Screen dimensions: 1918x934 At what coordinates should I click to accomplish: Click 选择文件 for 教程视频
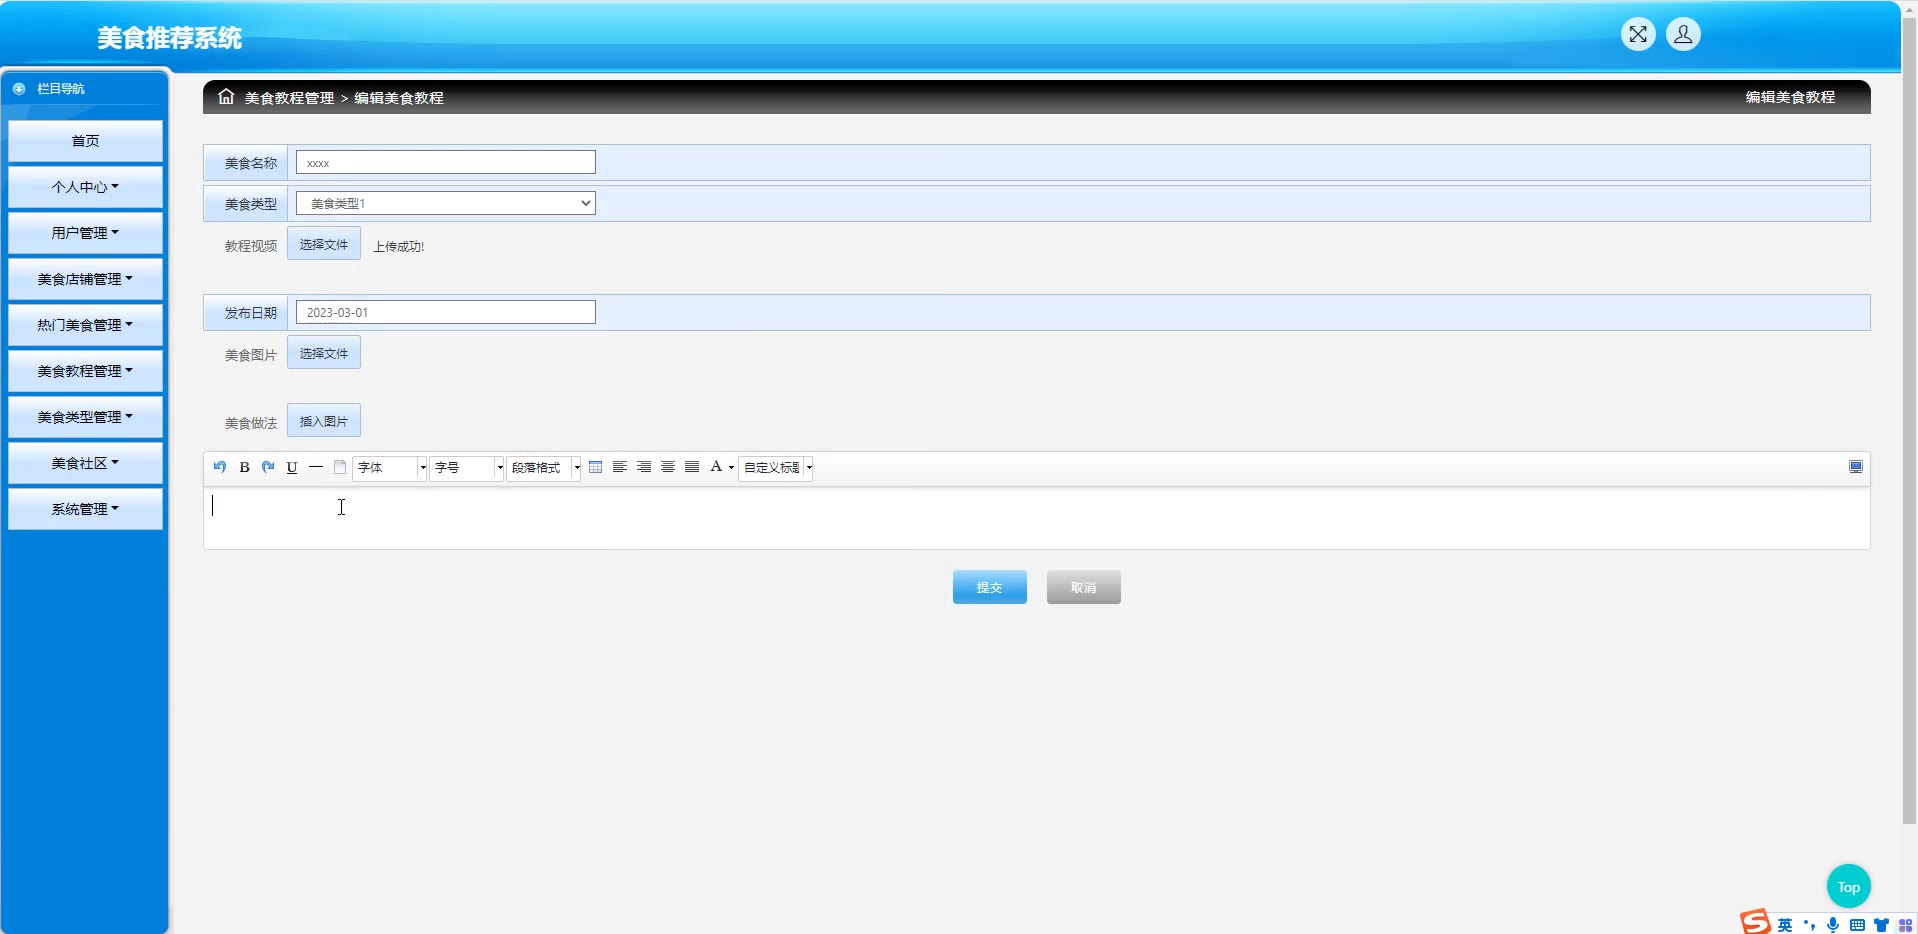(324, 244)
